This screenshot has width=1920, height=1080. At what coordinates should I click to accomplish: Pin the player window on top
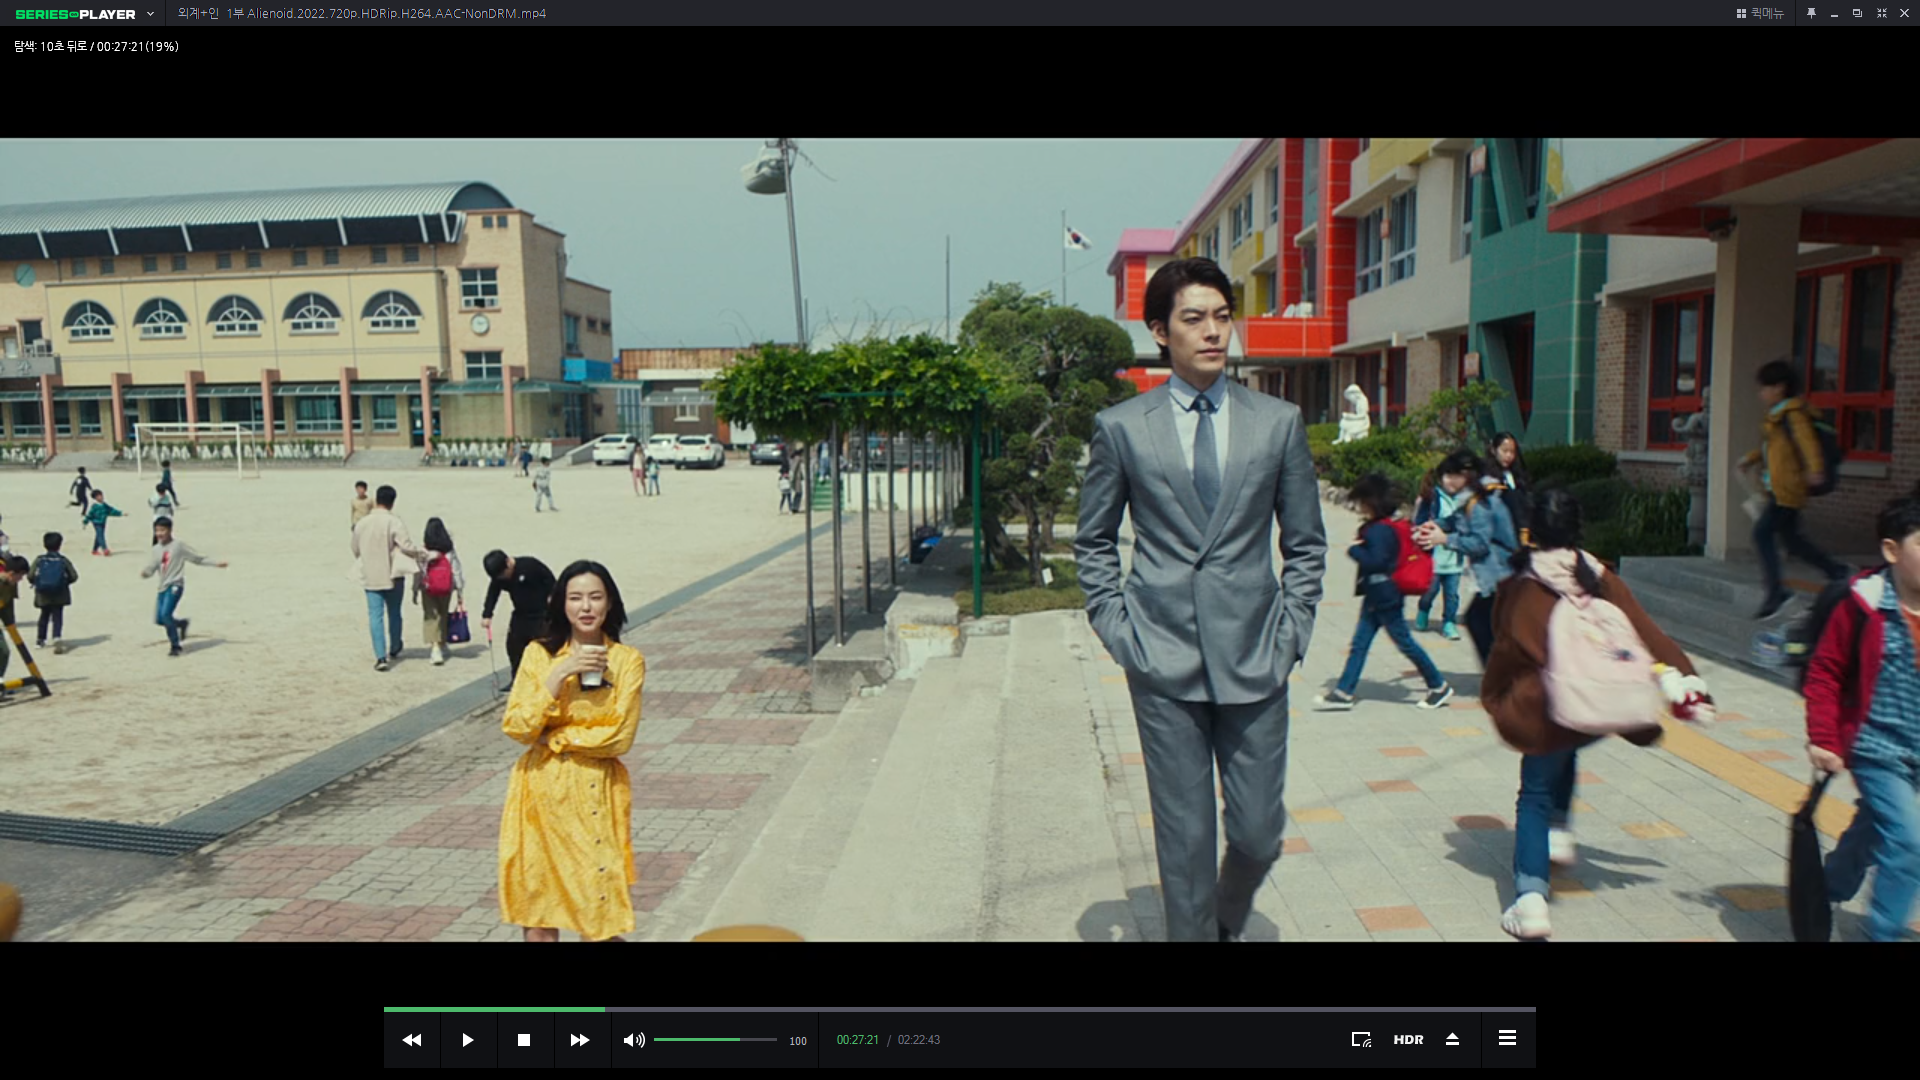[1811, 13]
